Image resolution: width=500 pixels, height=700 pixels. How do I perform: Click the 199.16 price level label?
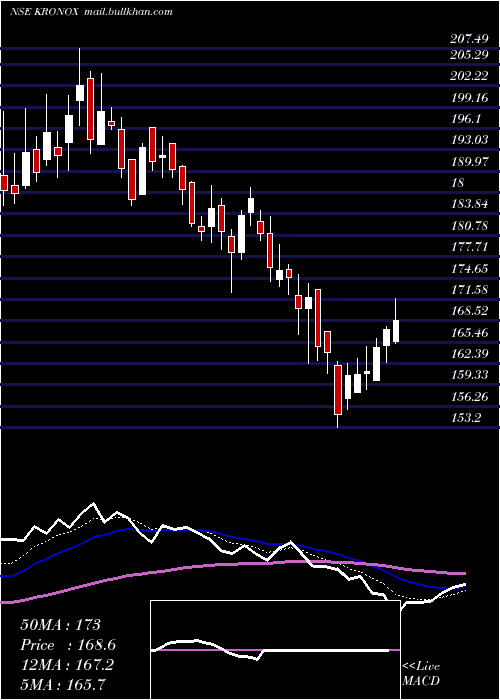469,98
